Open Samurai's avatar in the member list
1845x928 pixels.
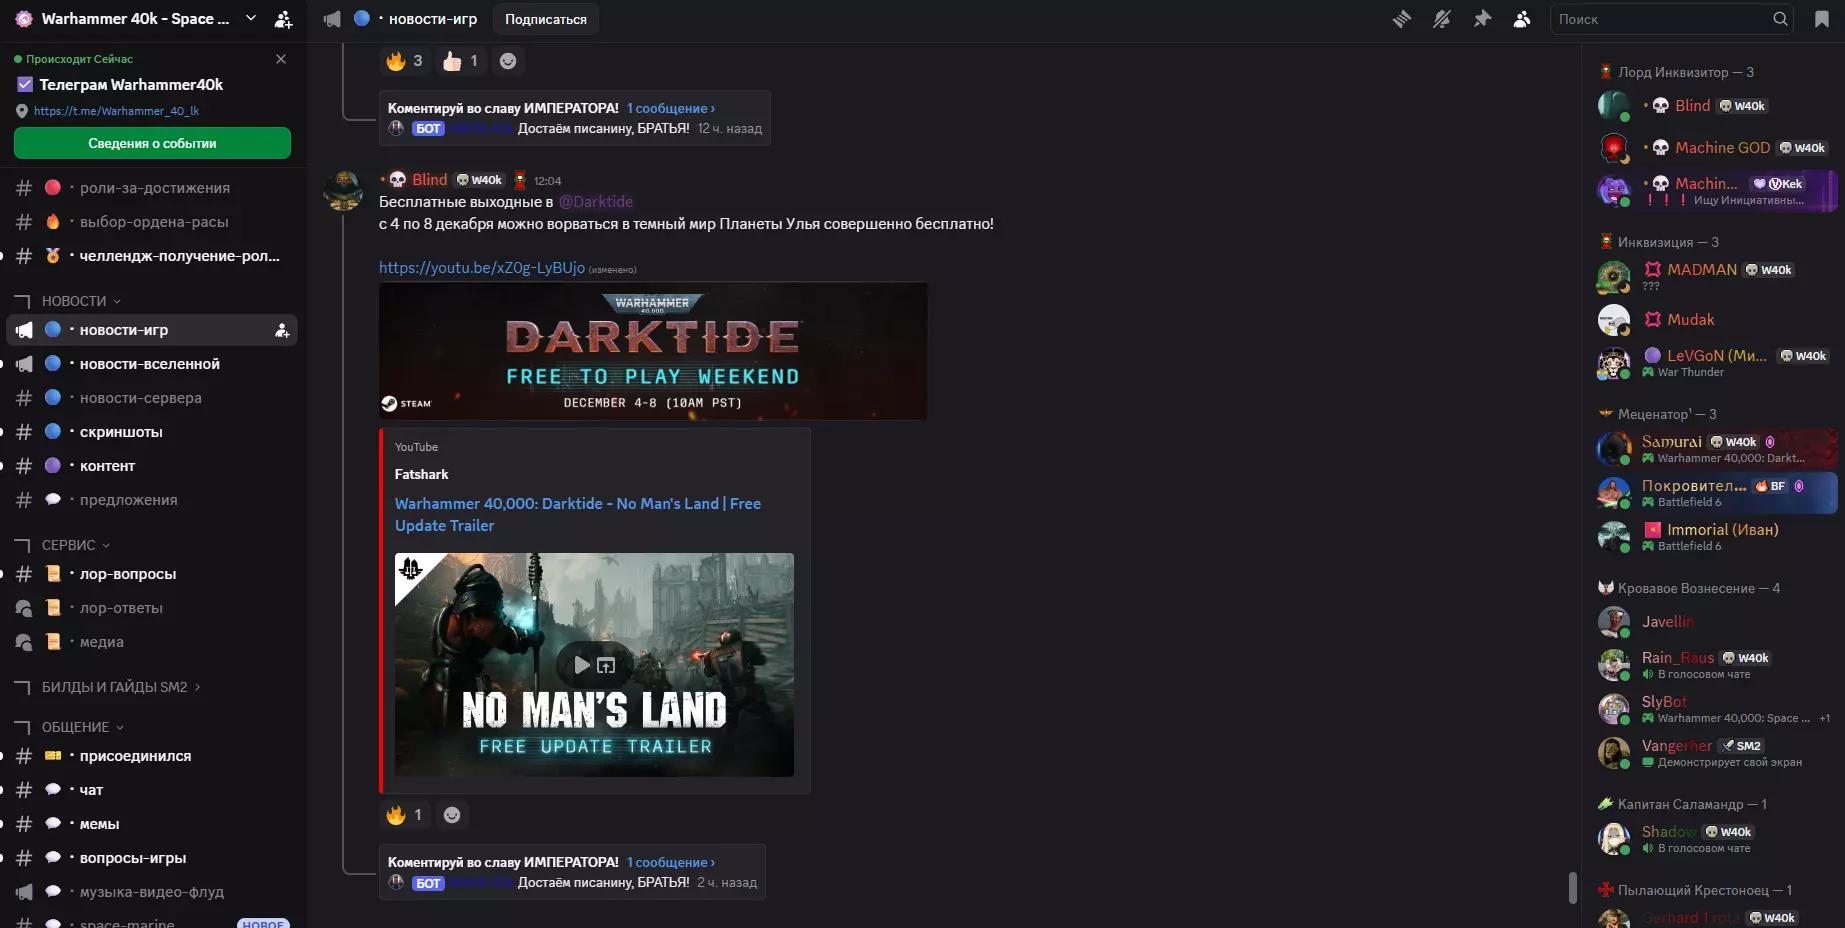(x=1614, y=449)
